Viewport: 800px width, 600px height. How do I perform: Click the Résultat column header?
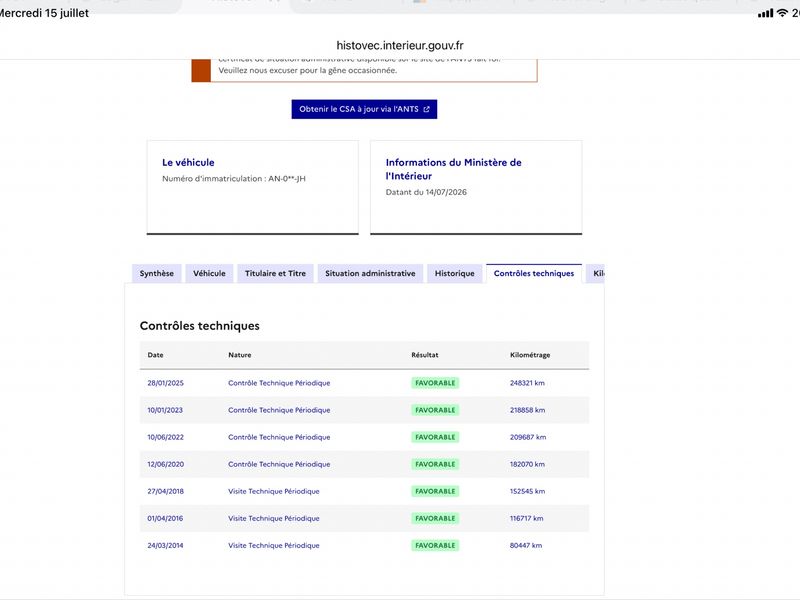click(x=425, y=355)
